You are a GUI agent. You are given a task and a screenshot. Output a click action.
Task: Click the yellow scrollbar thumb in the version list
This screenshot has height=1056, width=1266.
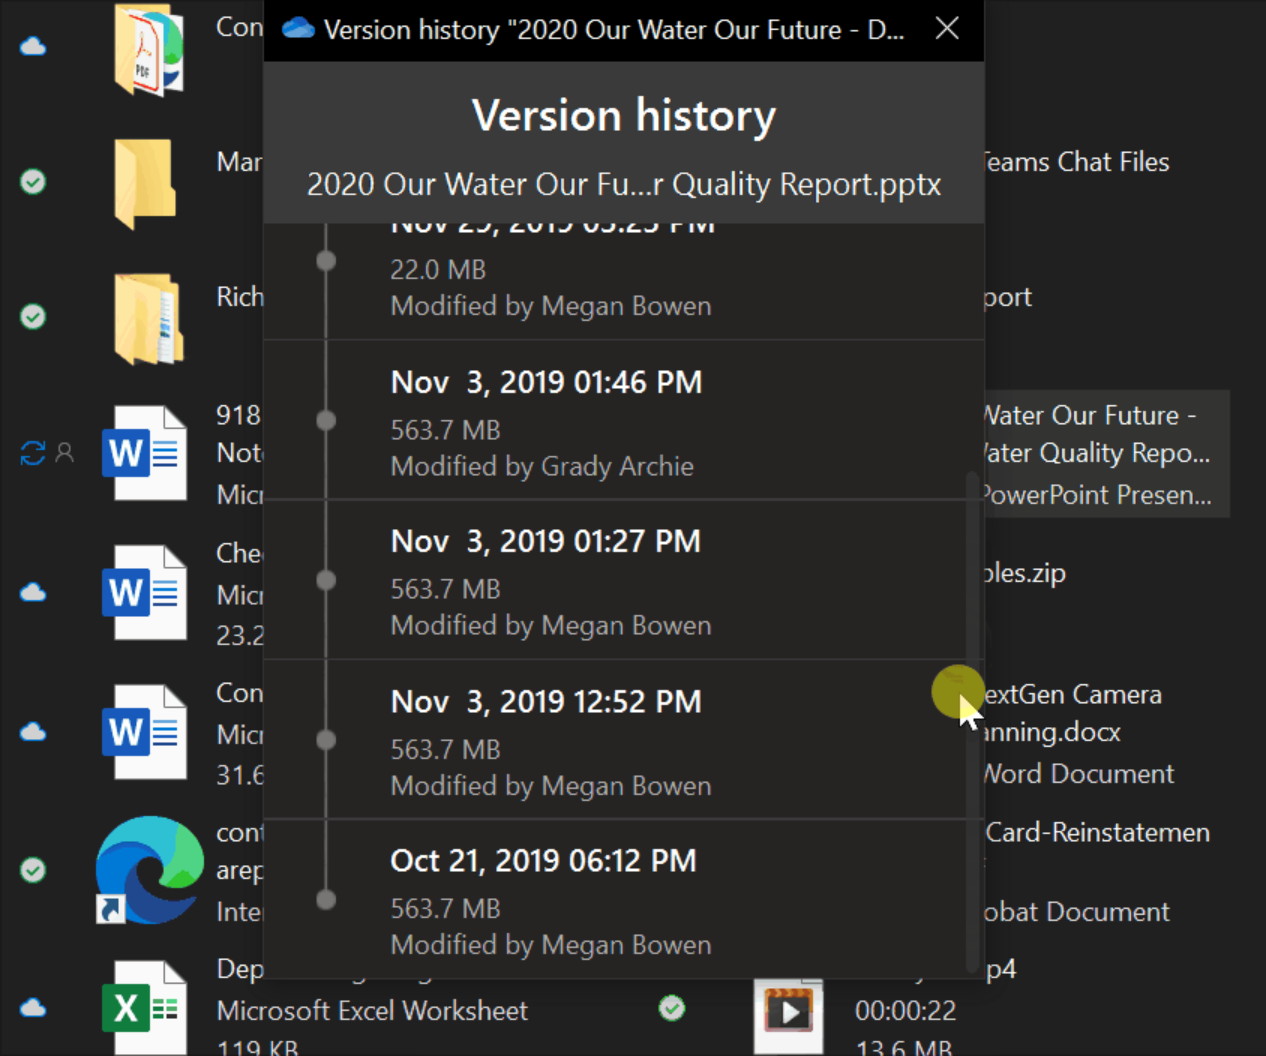[x=956, y=691]
